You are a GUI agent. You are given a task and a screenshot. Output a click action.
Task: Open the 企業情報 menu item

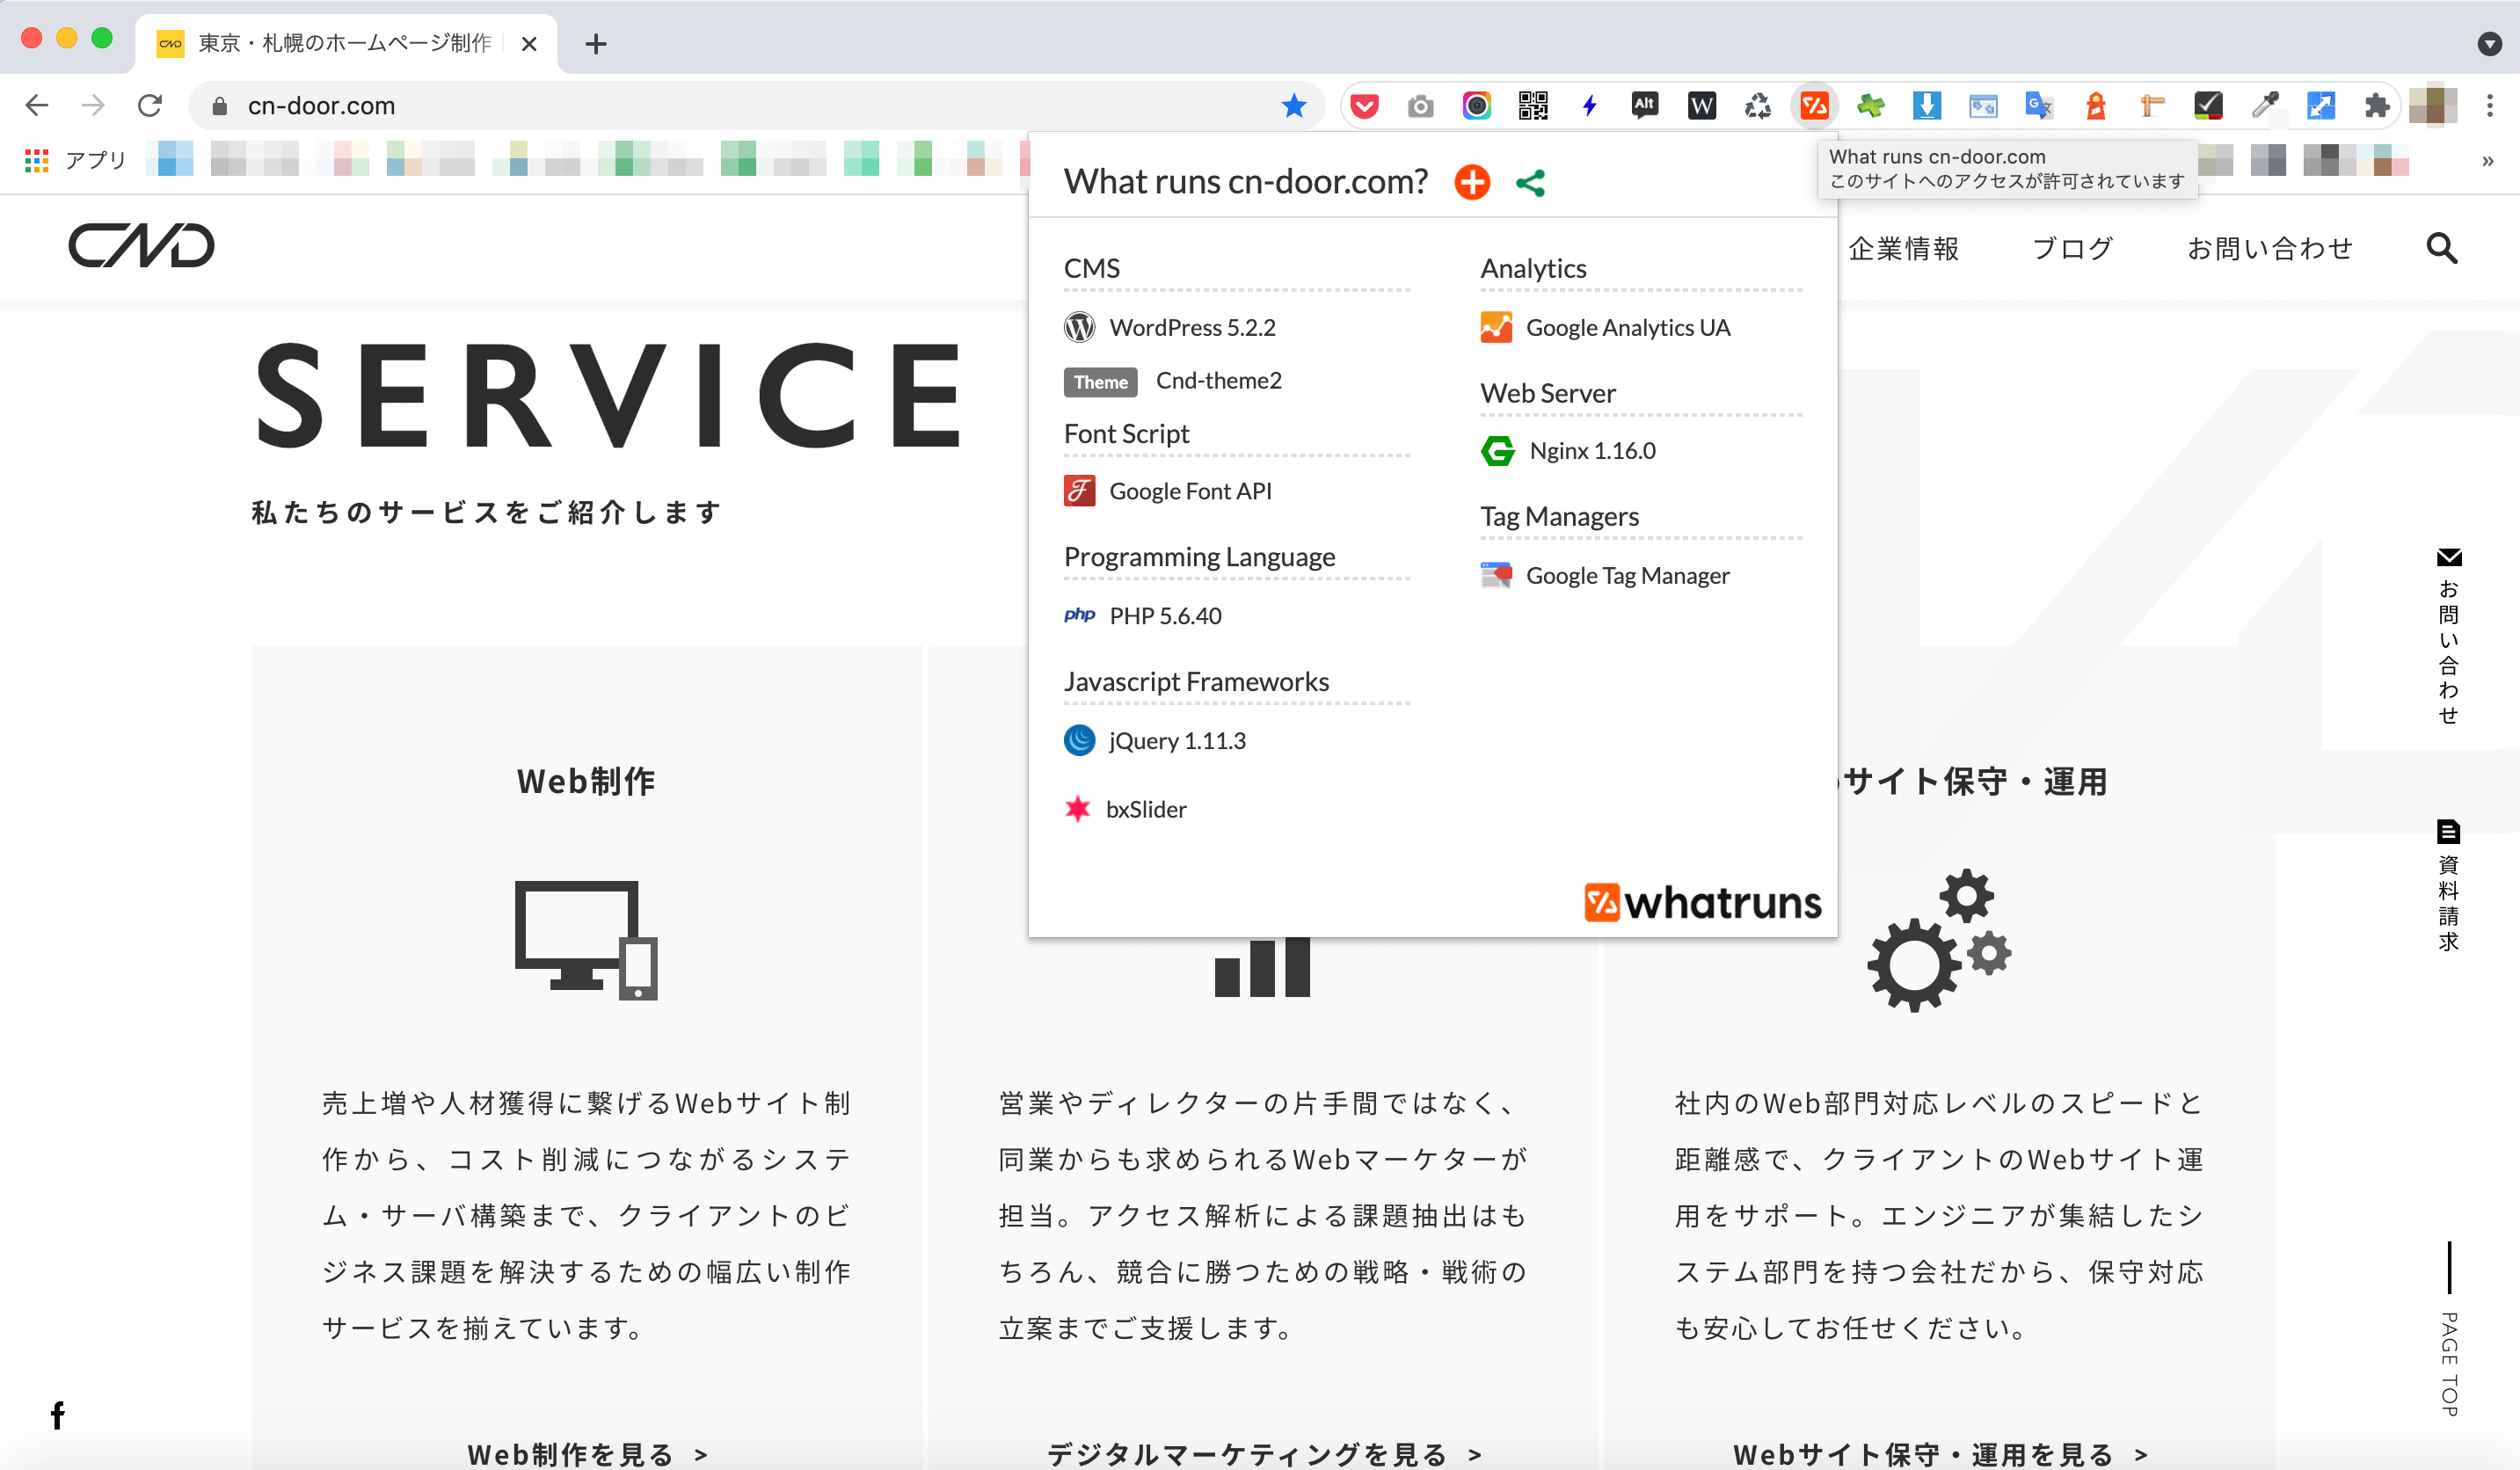(1903, 248)
